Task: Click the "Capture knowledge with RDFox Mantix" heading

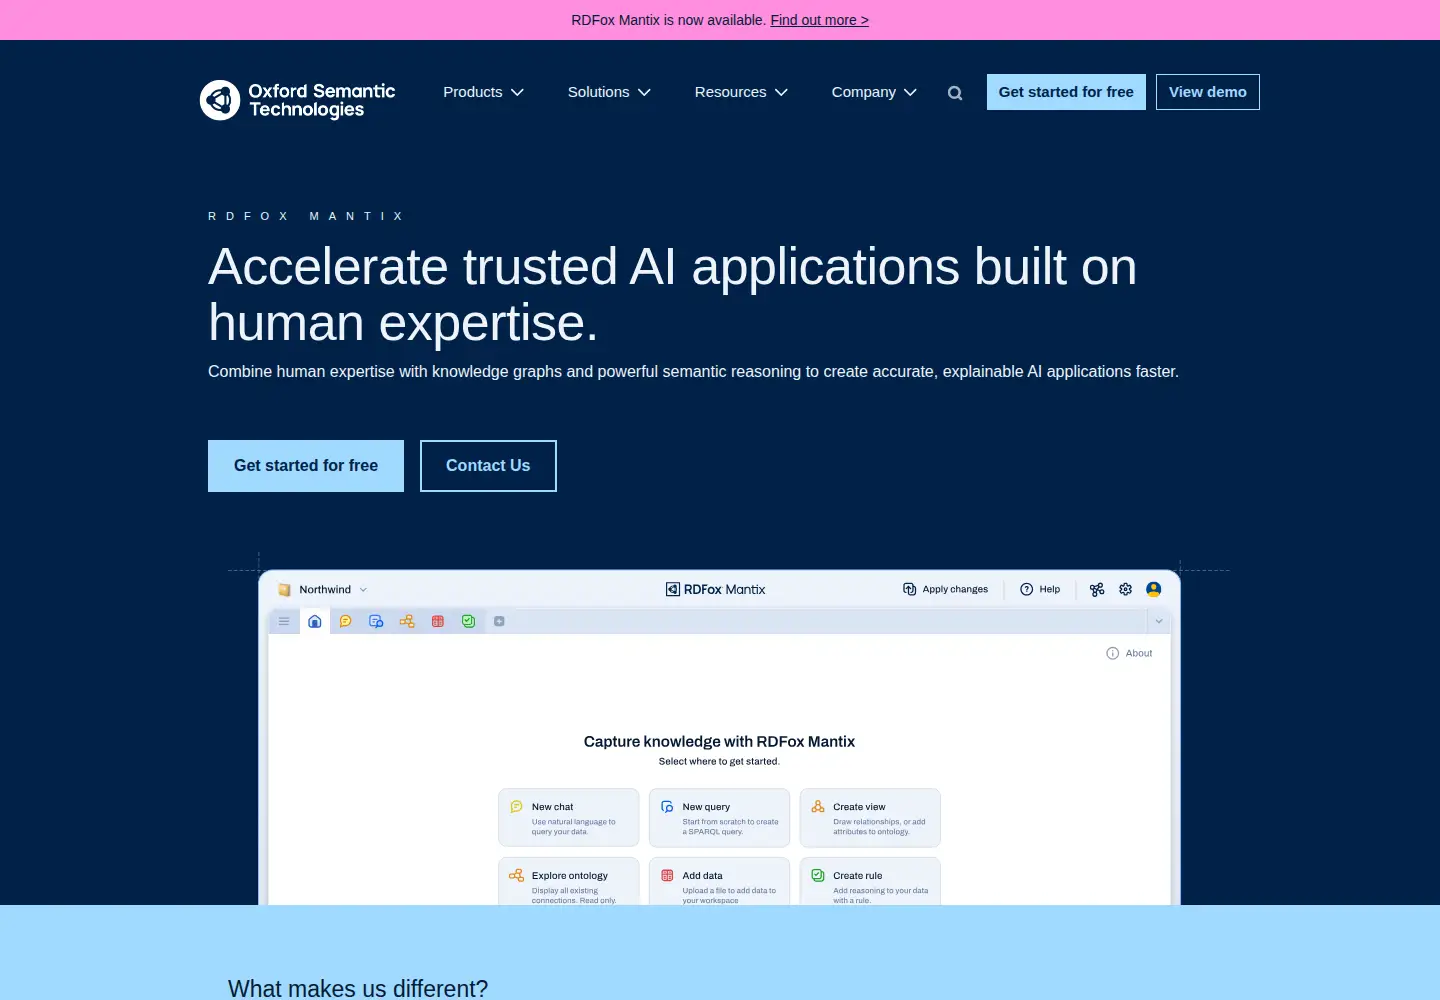Action: point(719,741)
